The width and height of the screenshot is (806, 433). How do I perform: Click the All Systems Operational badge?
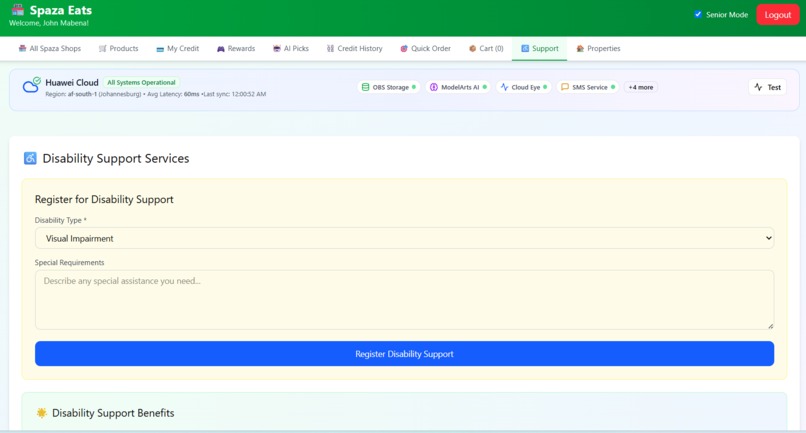click(141, 82)
